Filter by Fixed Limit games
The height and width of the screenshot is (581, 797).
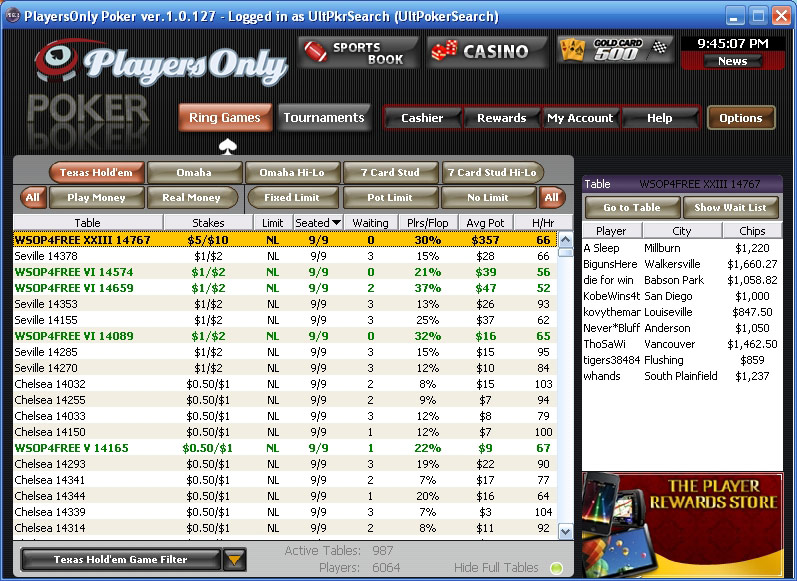tap(292, 197)
